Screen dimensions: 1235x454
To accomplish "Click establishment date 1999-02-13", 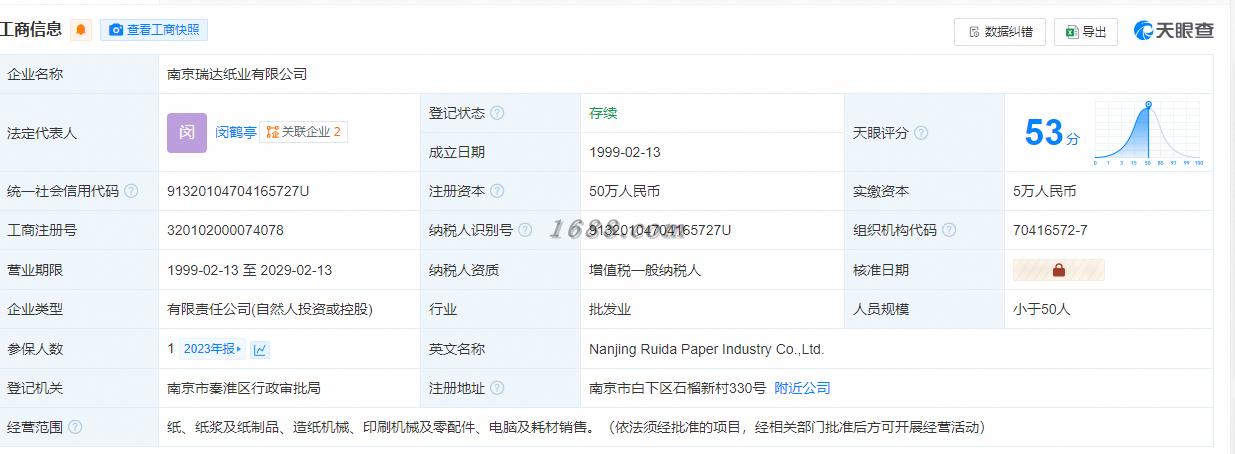I will pos(625,152).
